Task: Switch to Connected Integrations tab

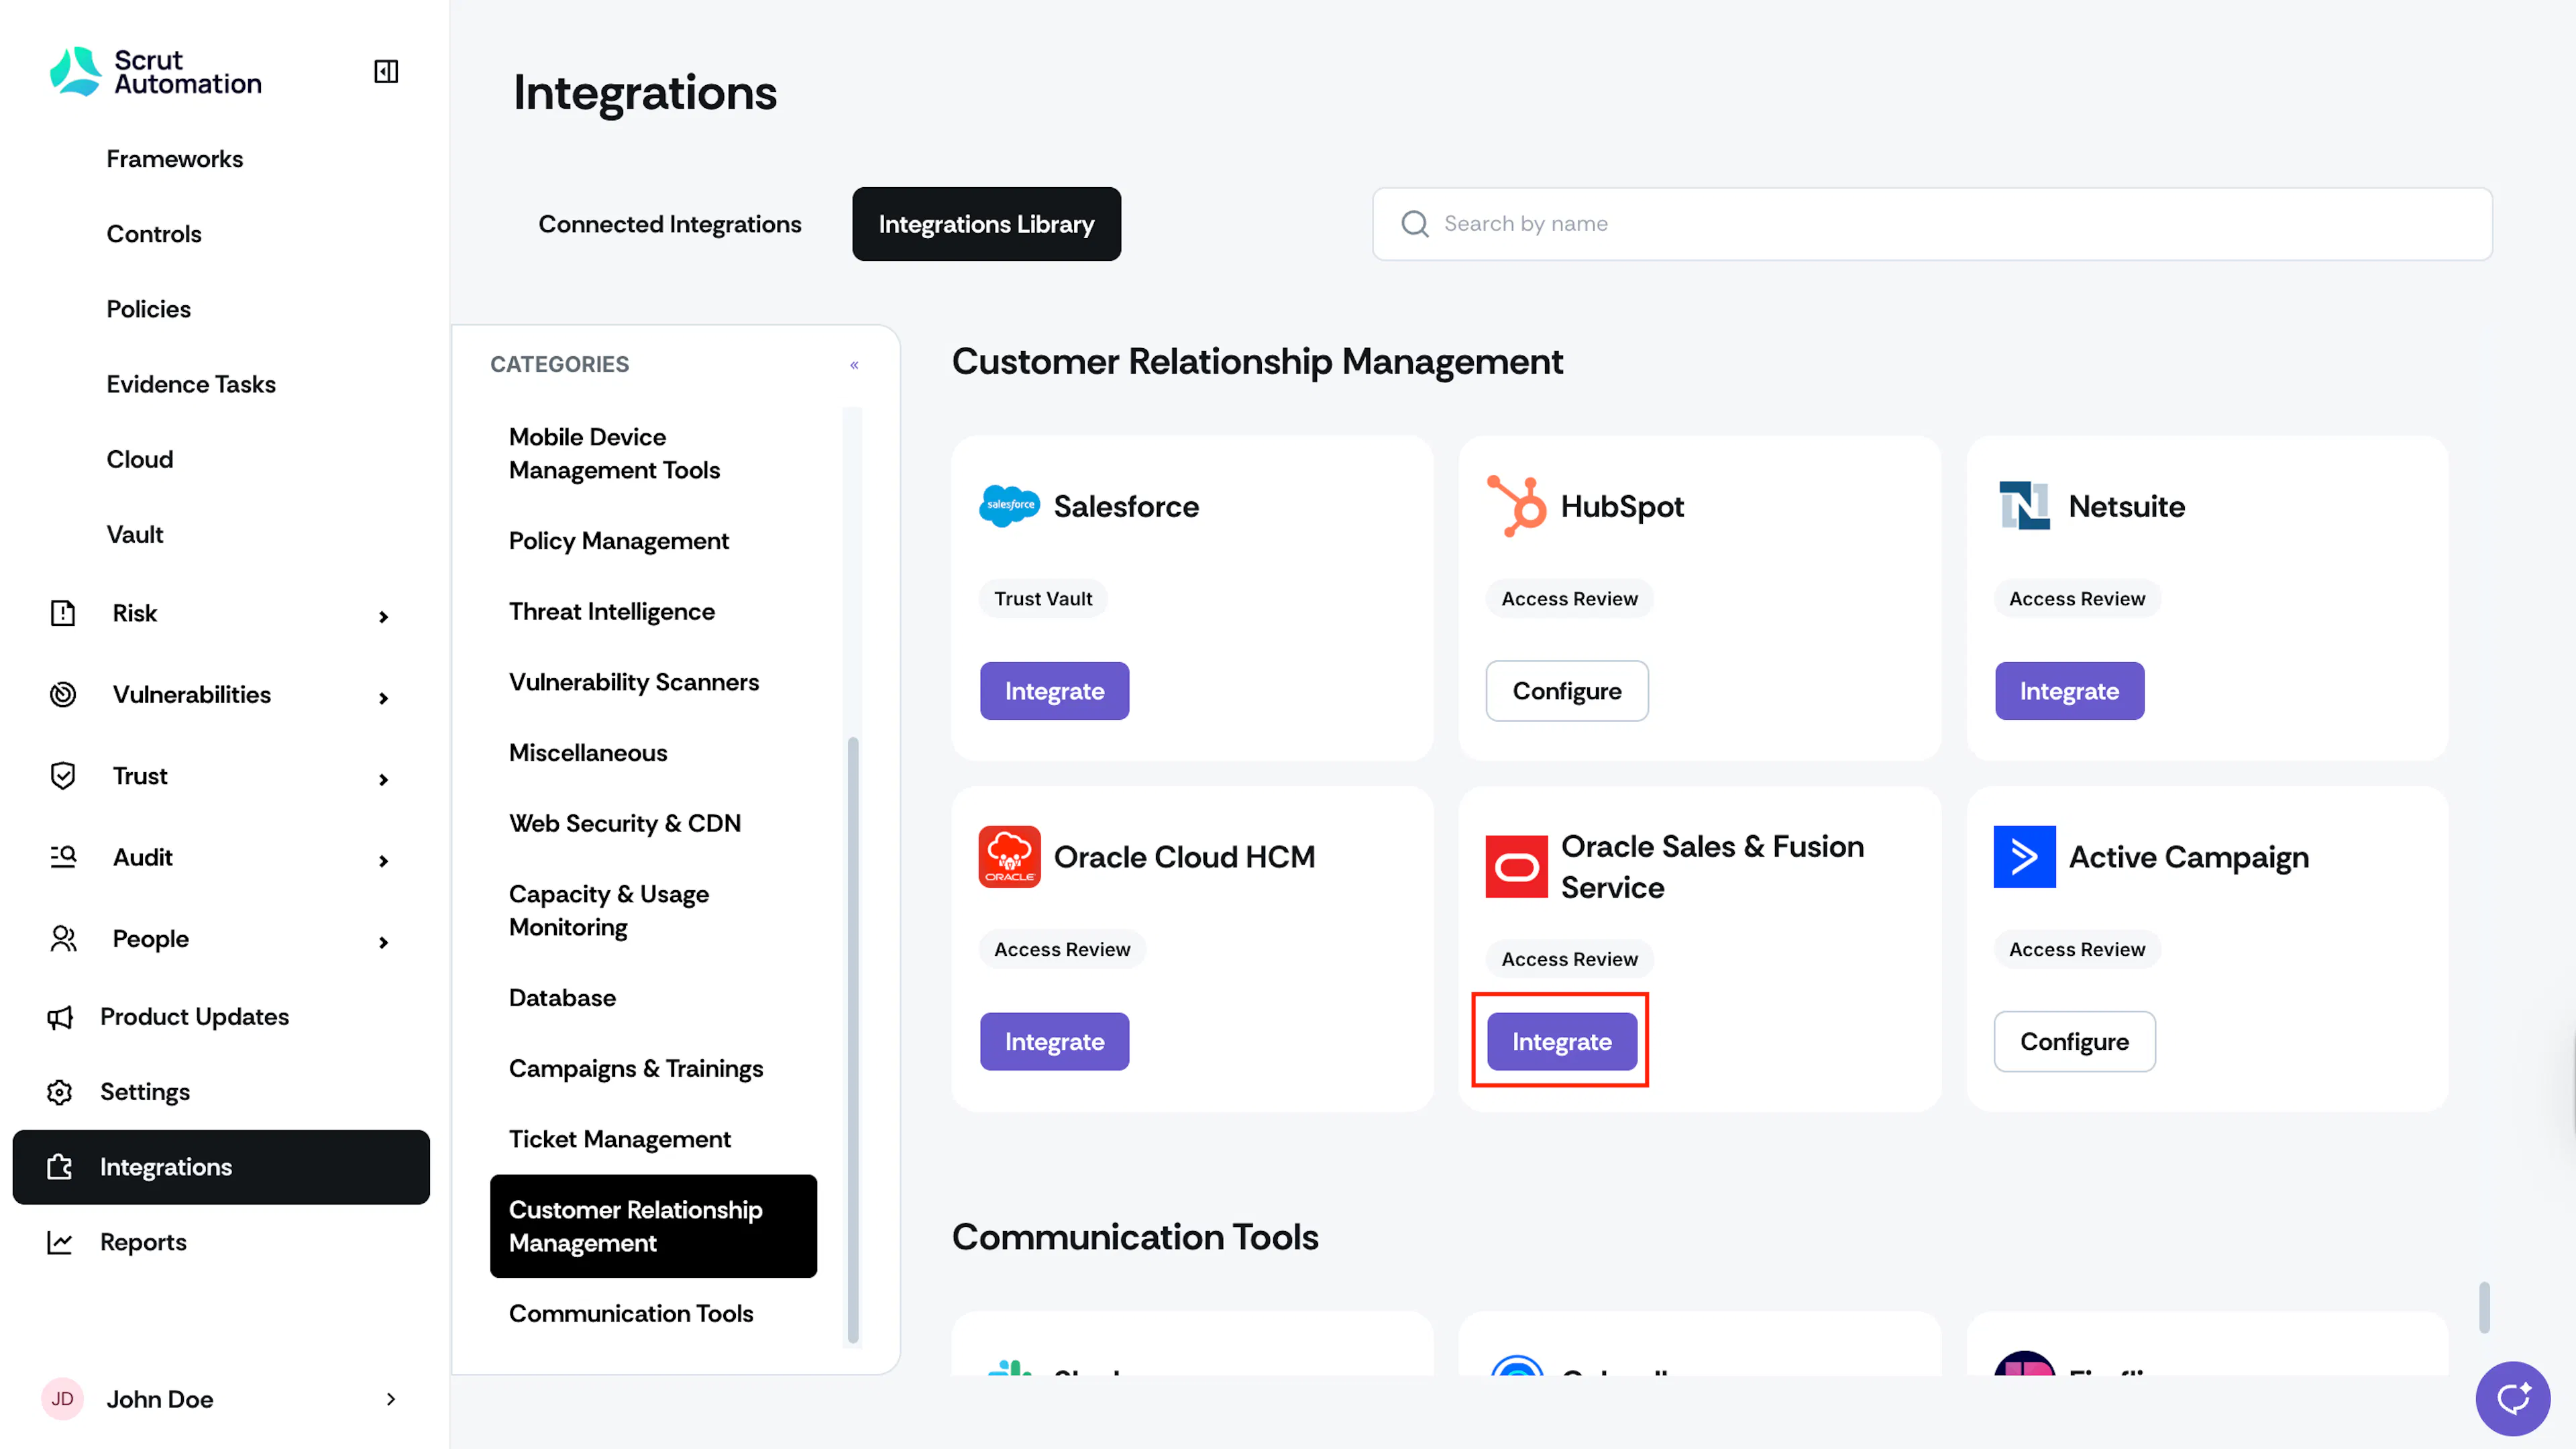Action: [x=670, y=224]
